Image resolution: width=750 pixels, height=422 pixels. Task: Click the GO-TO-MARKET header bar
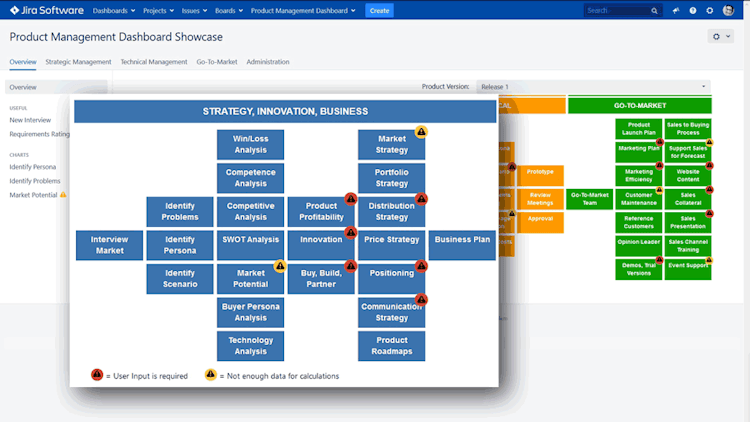click(640, 106)
